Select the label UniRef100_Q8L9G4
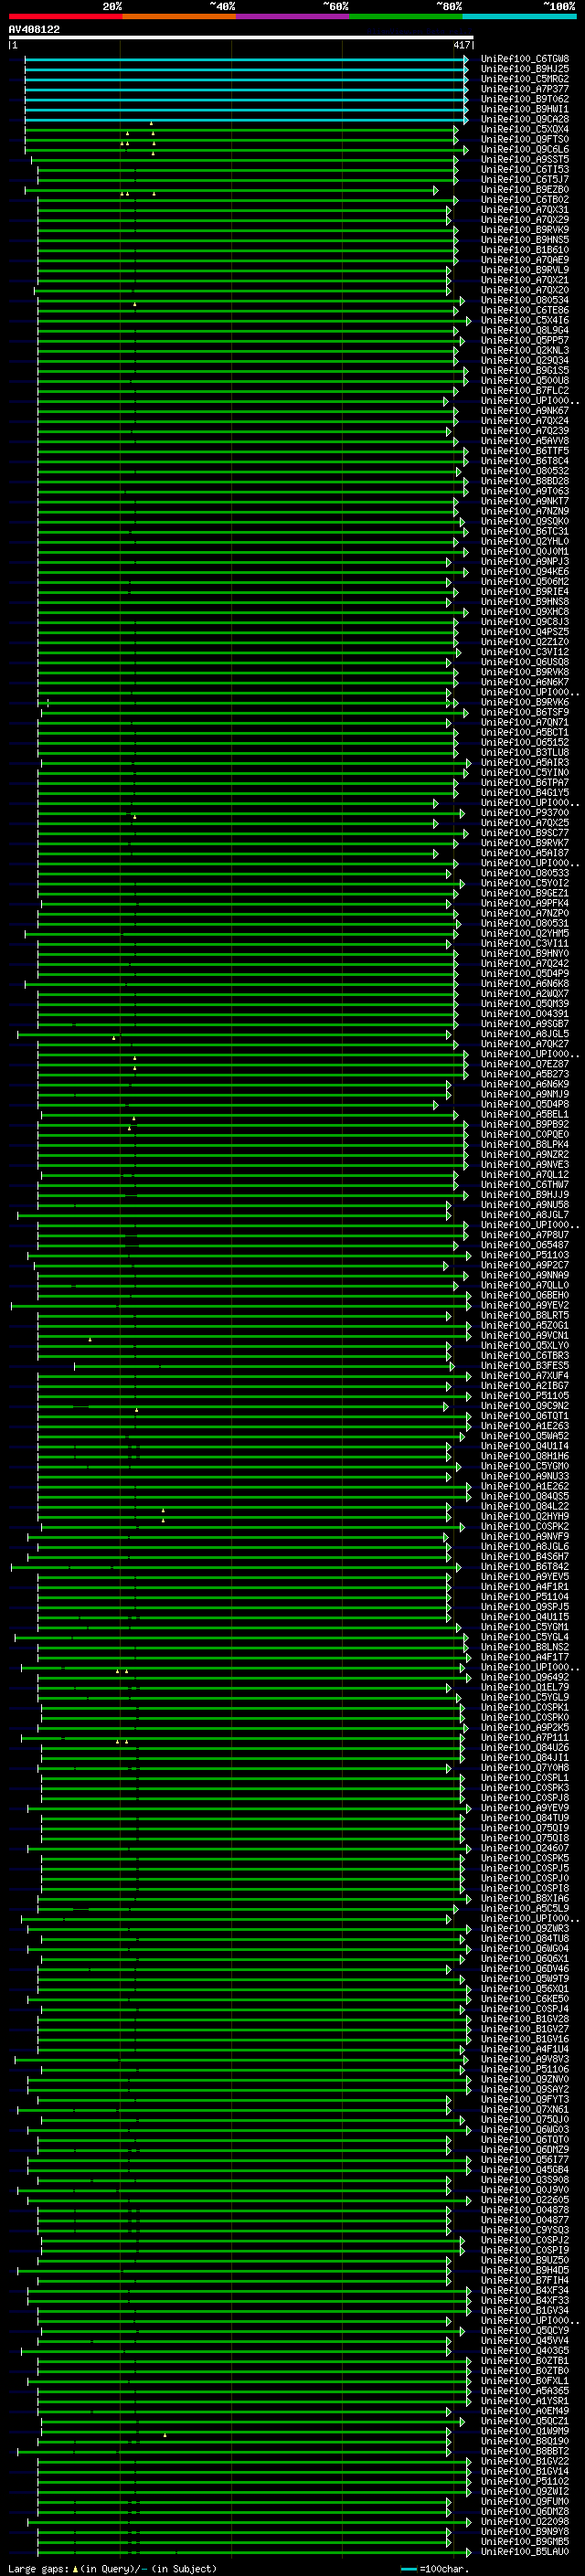 point(525,330)
